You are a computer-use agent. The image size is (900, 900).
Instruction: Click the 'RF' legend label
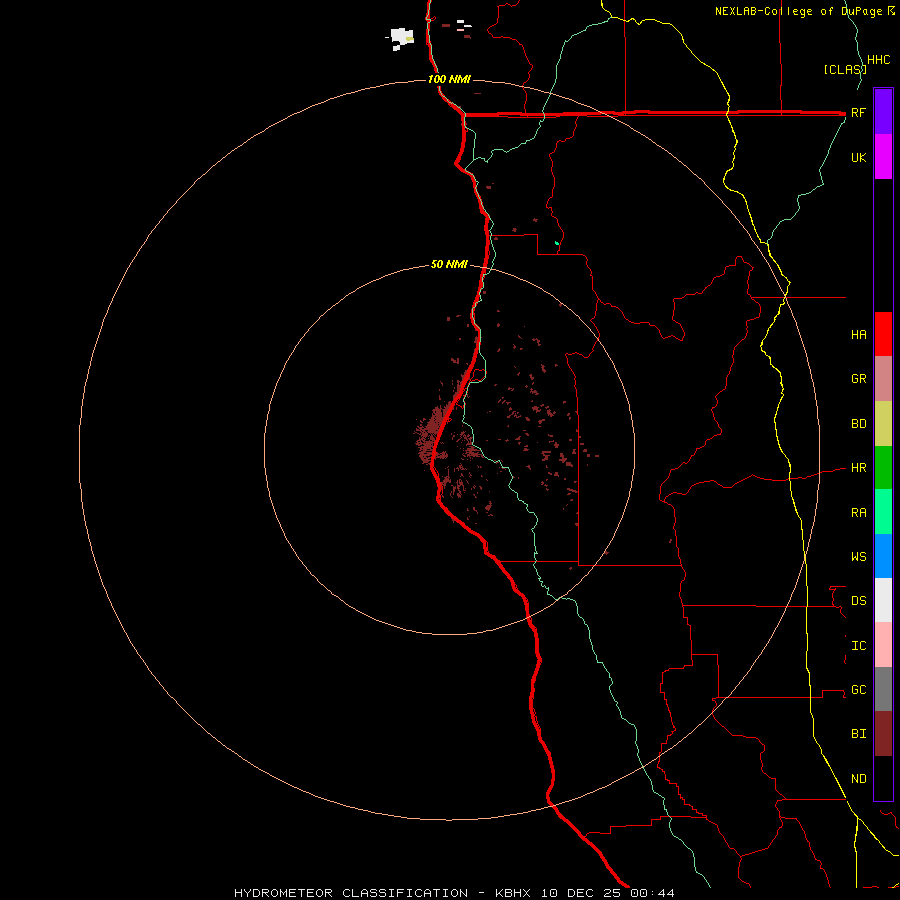coord(858,113)
